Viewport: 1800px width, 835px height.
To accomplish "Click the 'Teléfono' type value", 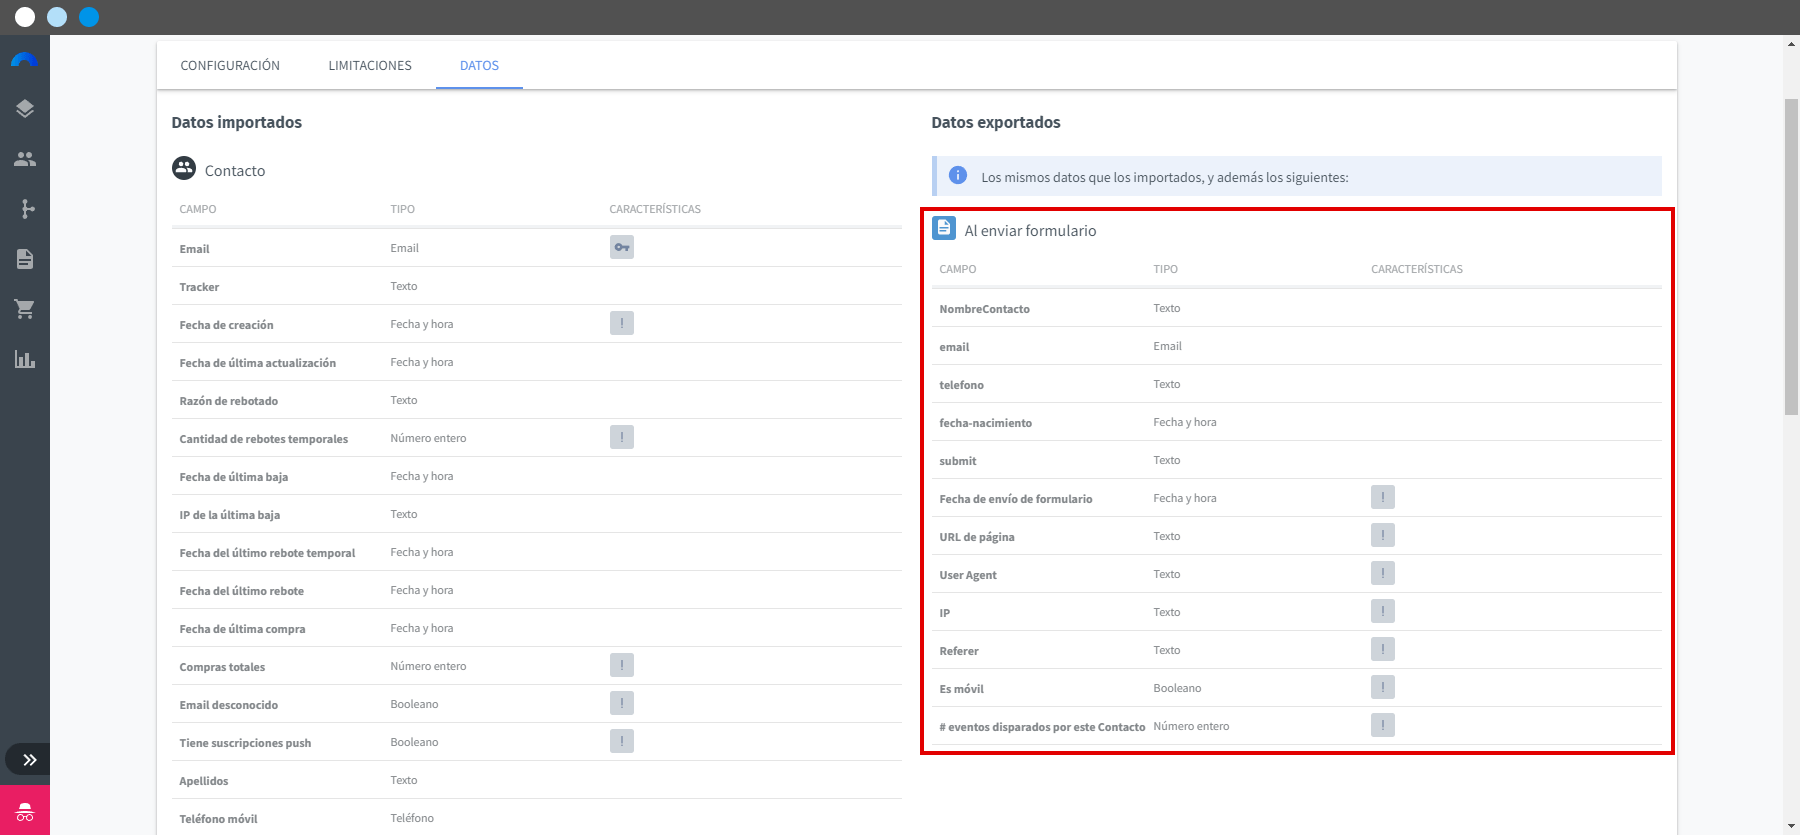I will tap(412, 818).
